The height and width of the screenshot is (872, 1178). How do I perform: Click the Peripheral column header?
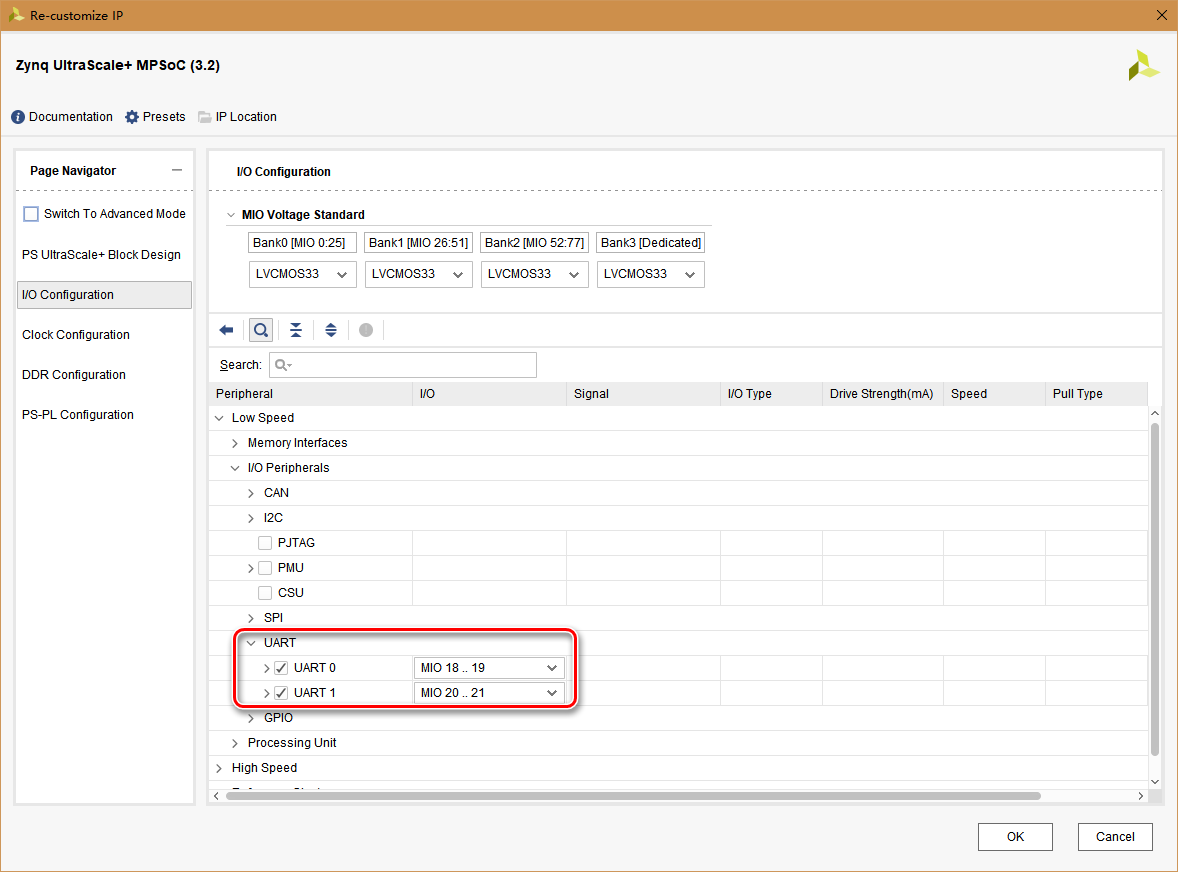click(310, 394)
